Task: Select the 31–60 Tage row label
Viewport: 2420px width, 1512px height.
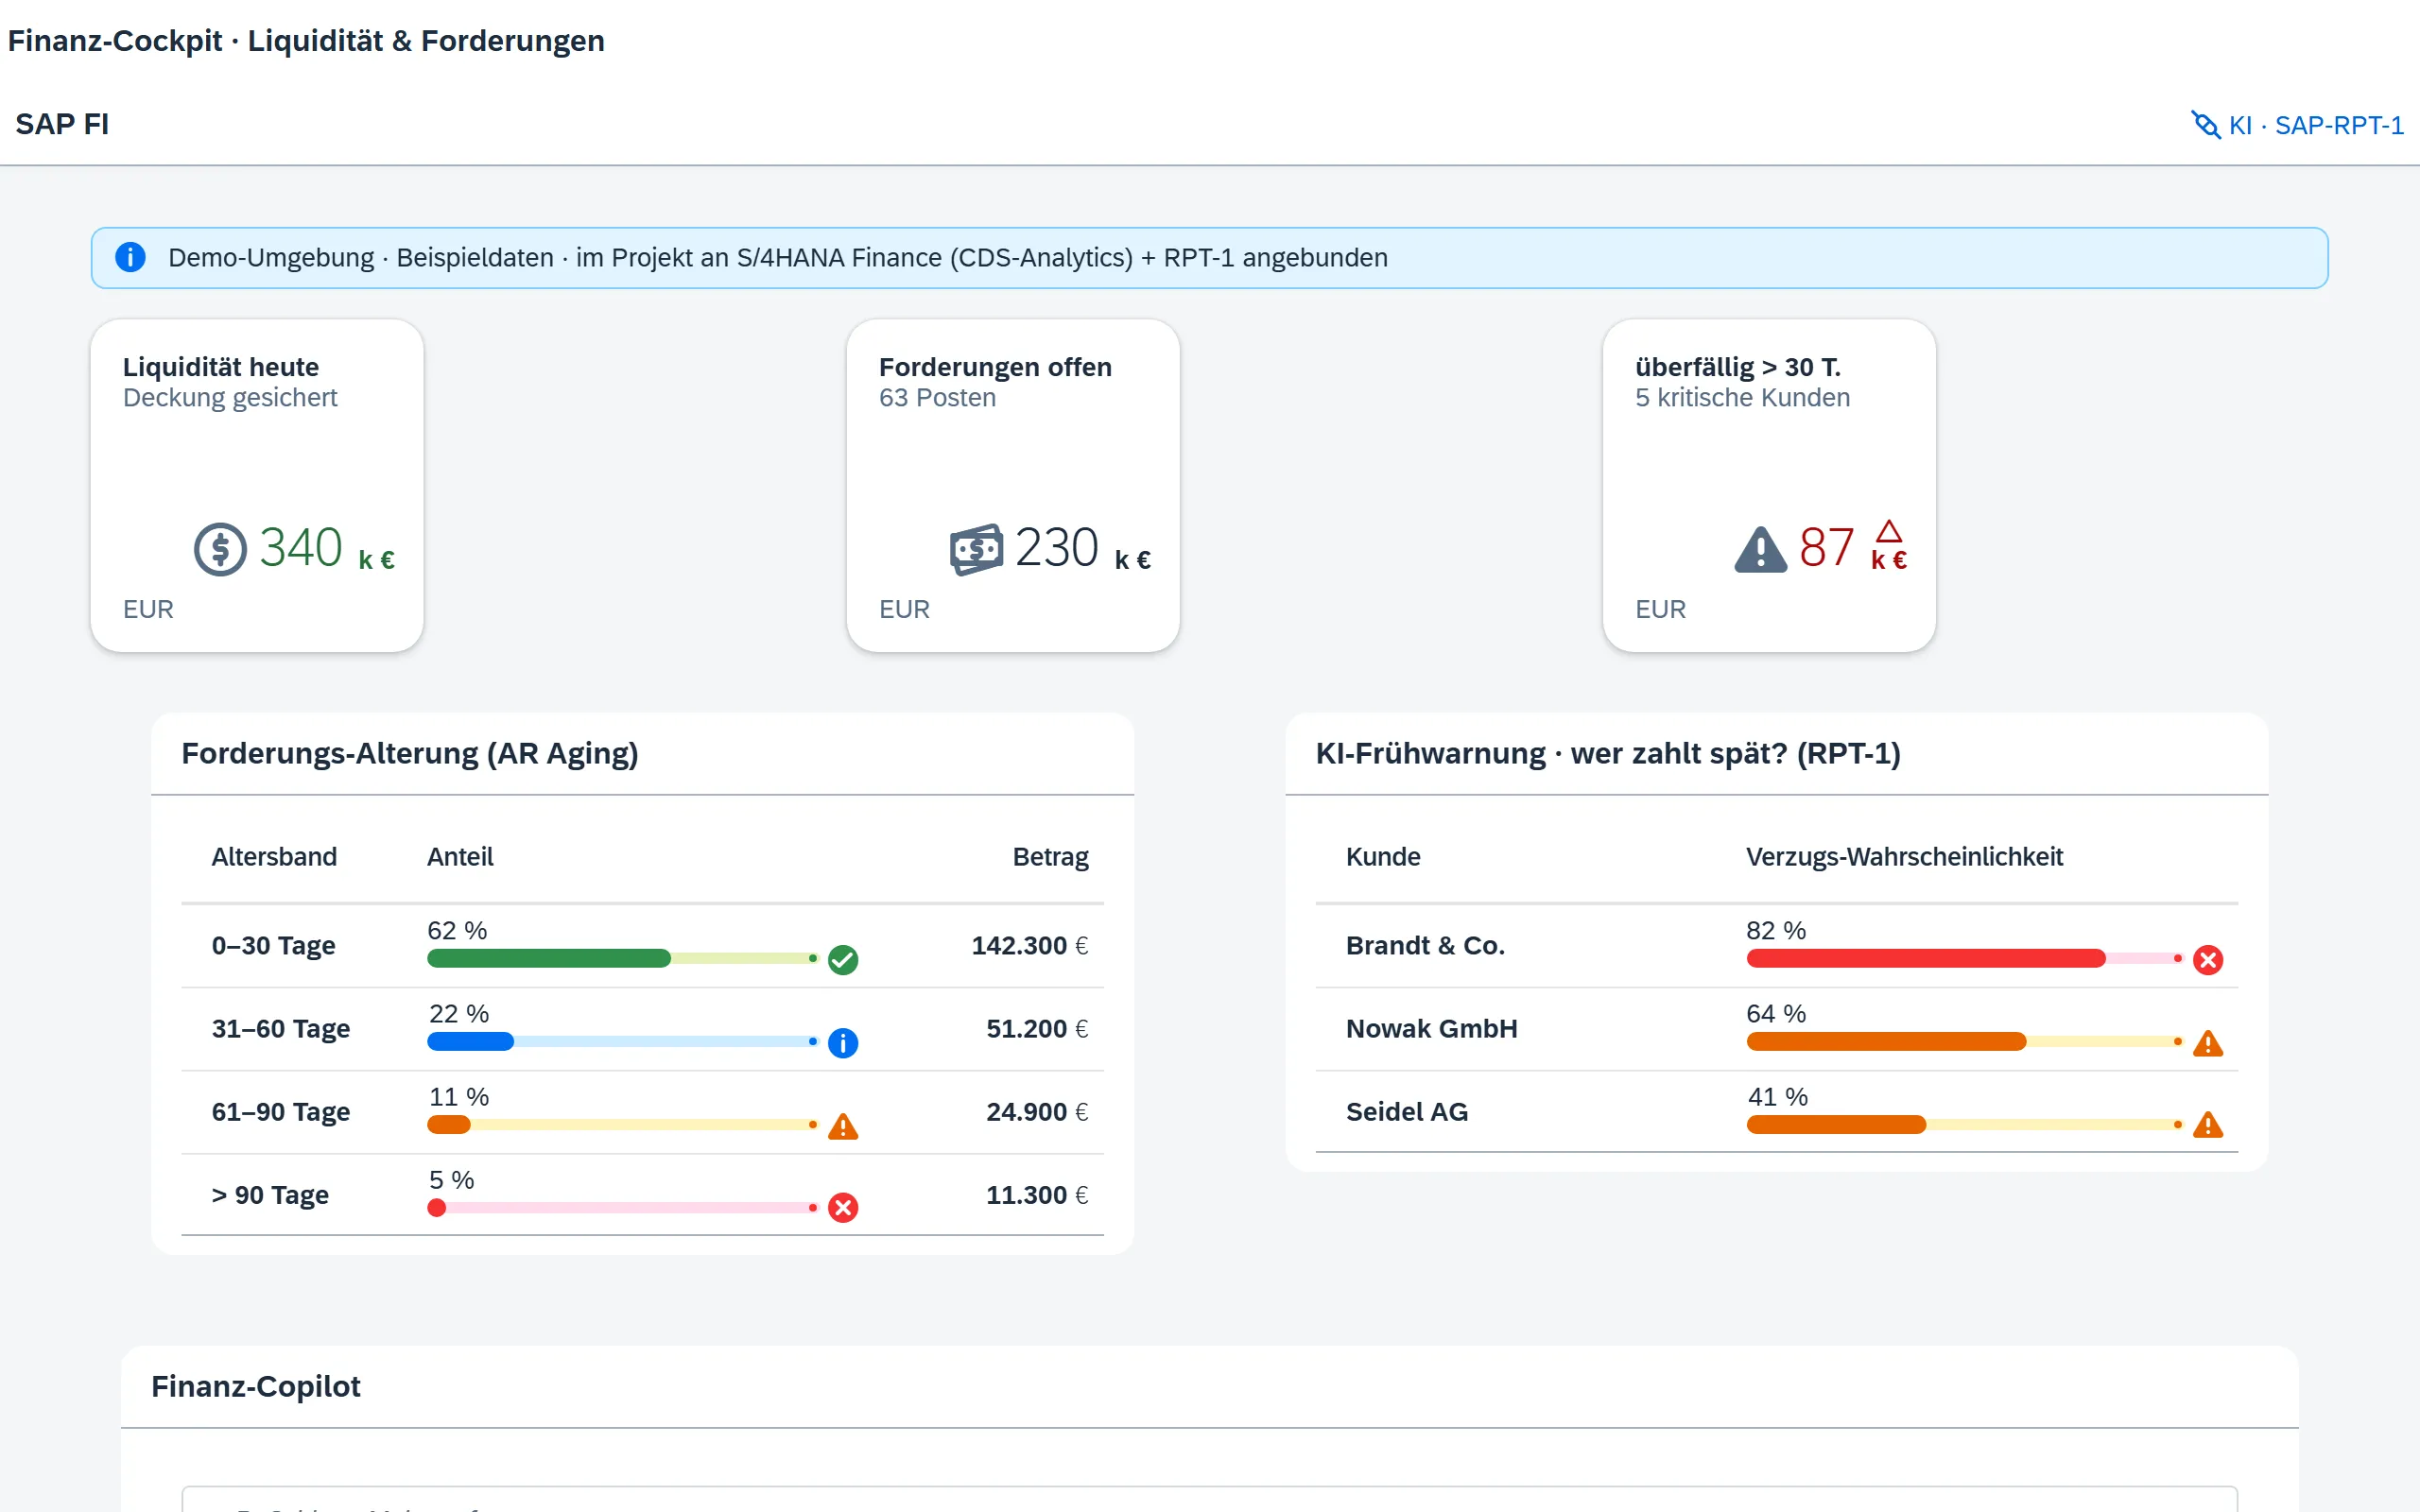Action: click(281, 1028)
